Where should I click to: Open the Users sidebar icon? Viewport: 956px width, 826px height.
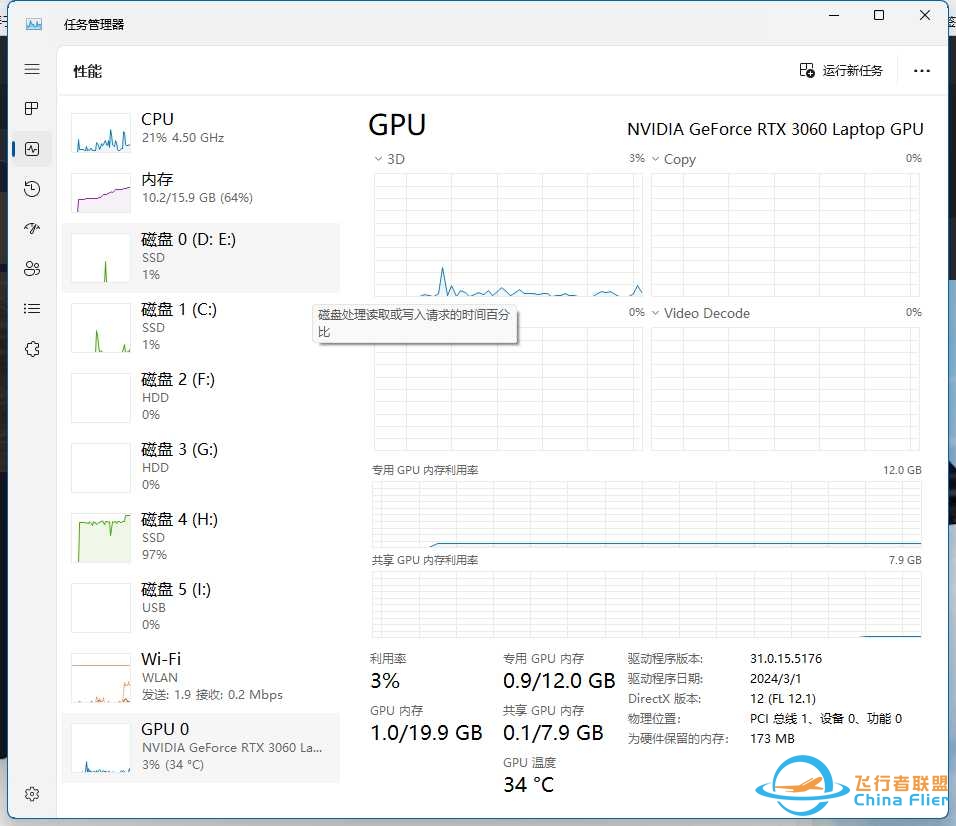(32, 269)
